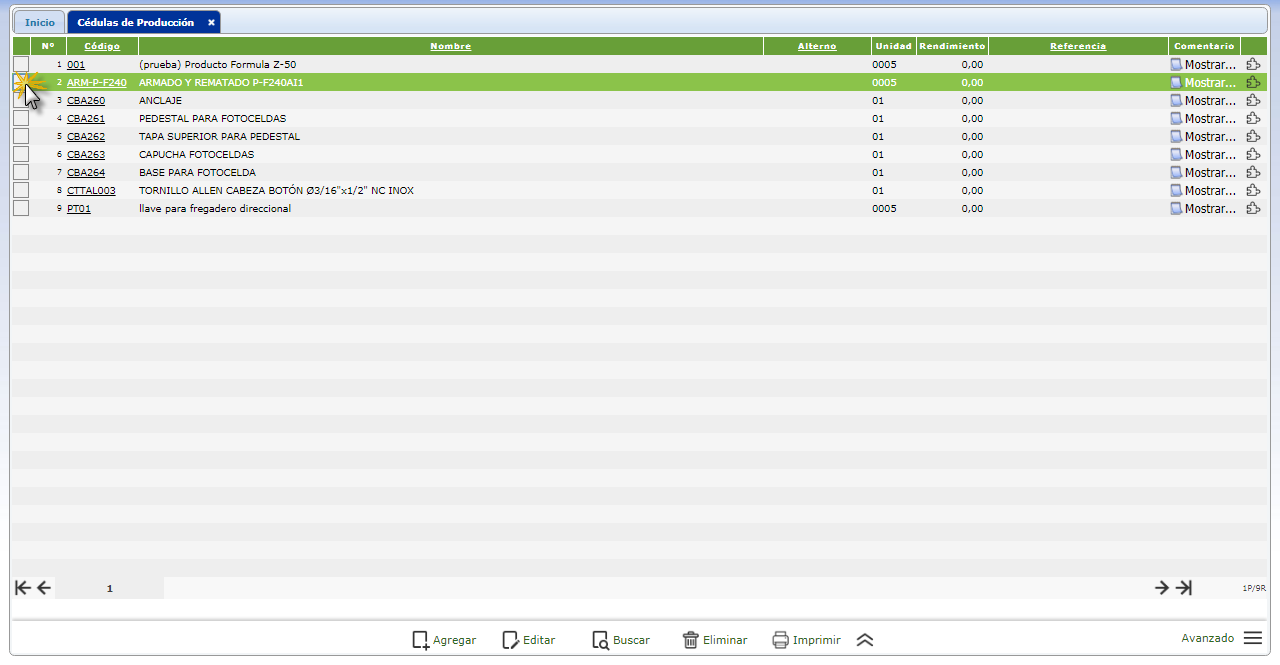
Task: Open code link 001
Action: coord(76,64)
